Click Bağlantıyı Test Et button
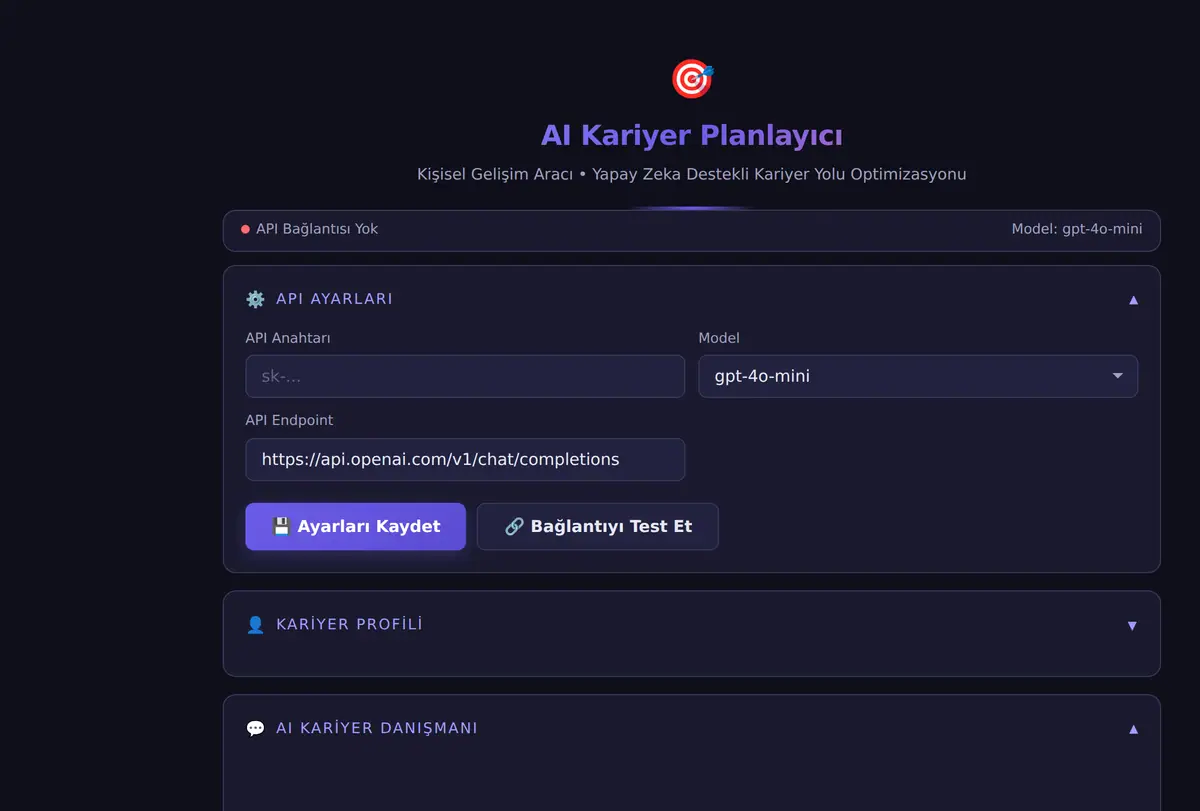The height and width of the screenshot is (811, 1200). 598,526
